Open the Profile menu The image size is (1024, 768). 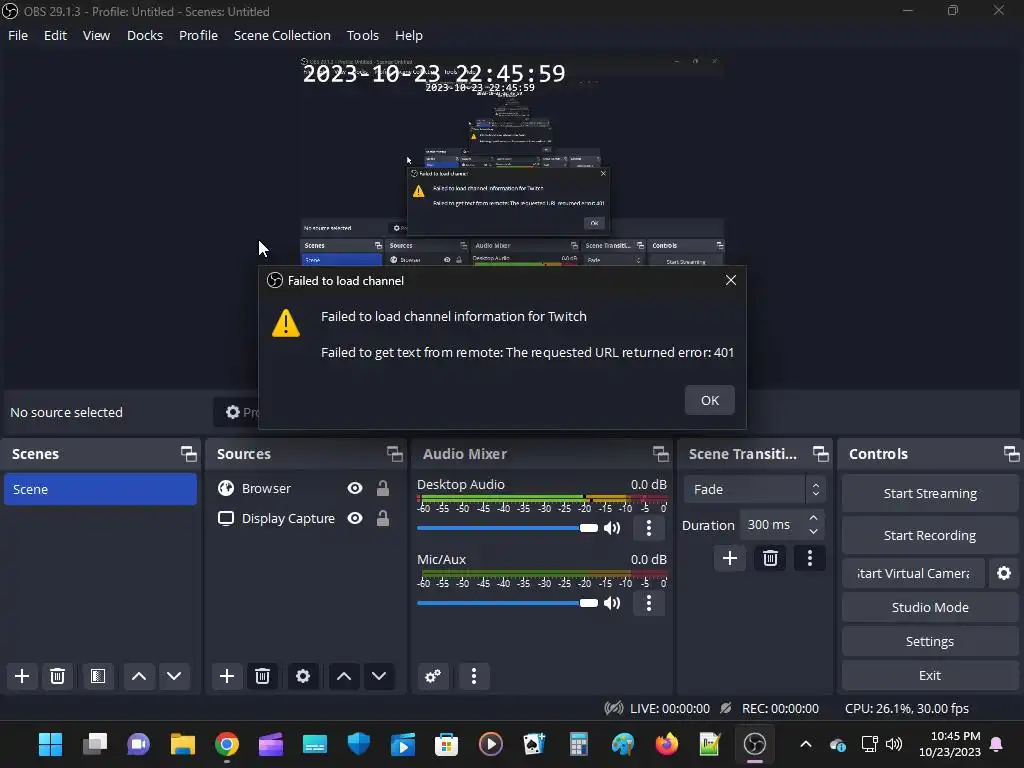pyautogui.click(x=199, y=35)
